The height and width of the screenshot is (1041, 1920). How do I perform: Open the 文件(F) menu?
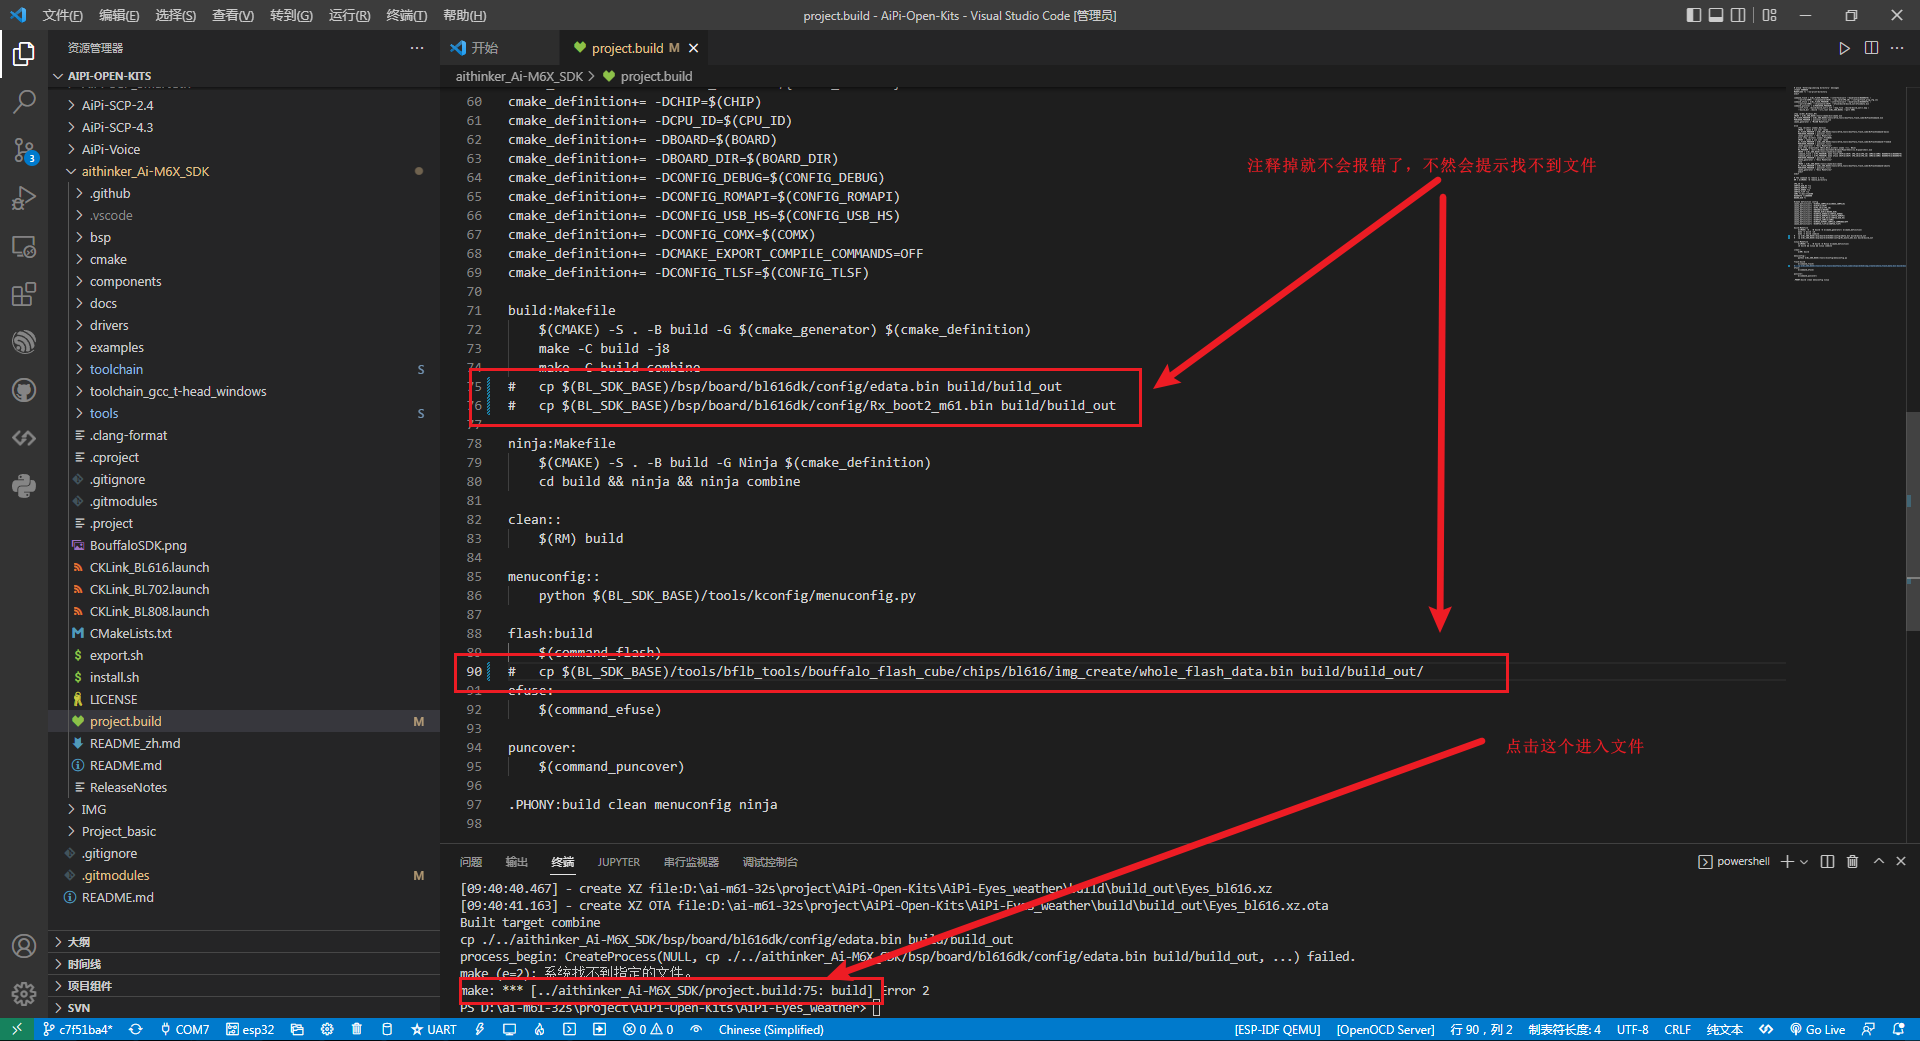click(62, 15)
